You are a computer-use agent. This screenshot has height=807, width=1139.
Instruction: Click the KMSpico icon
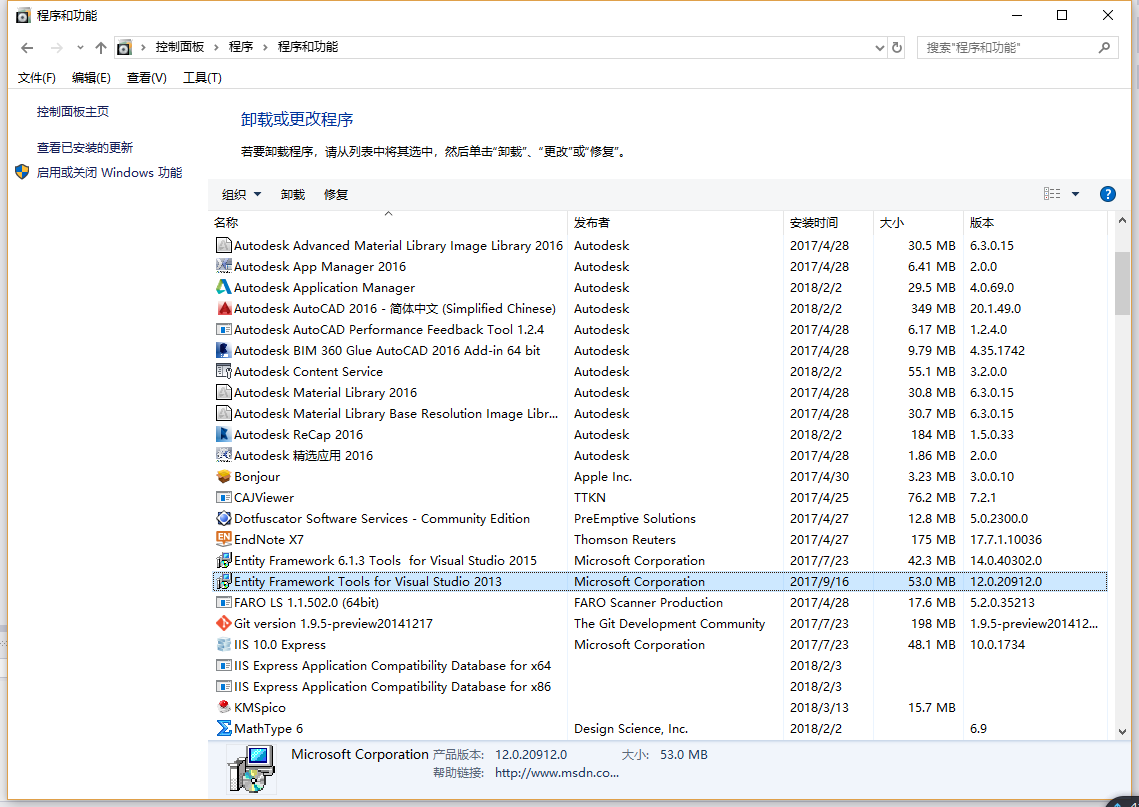pos(224,707)
